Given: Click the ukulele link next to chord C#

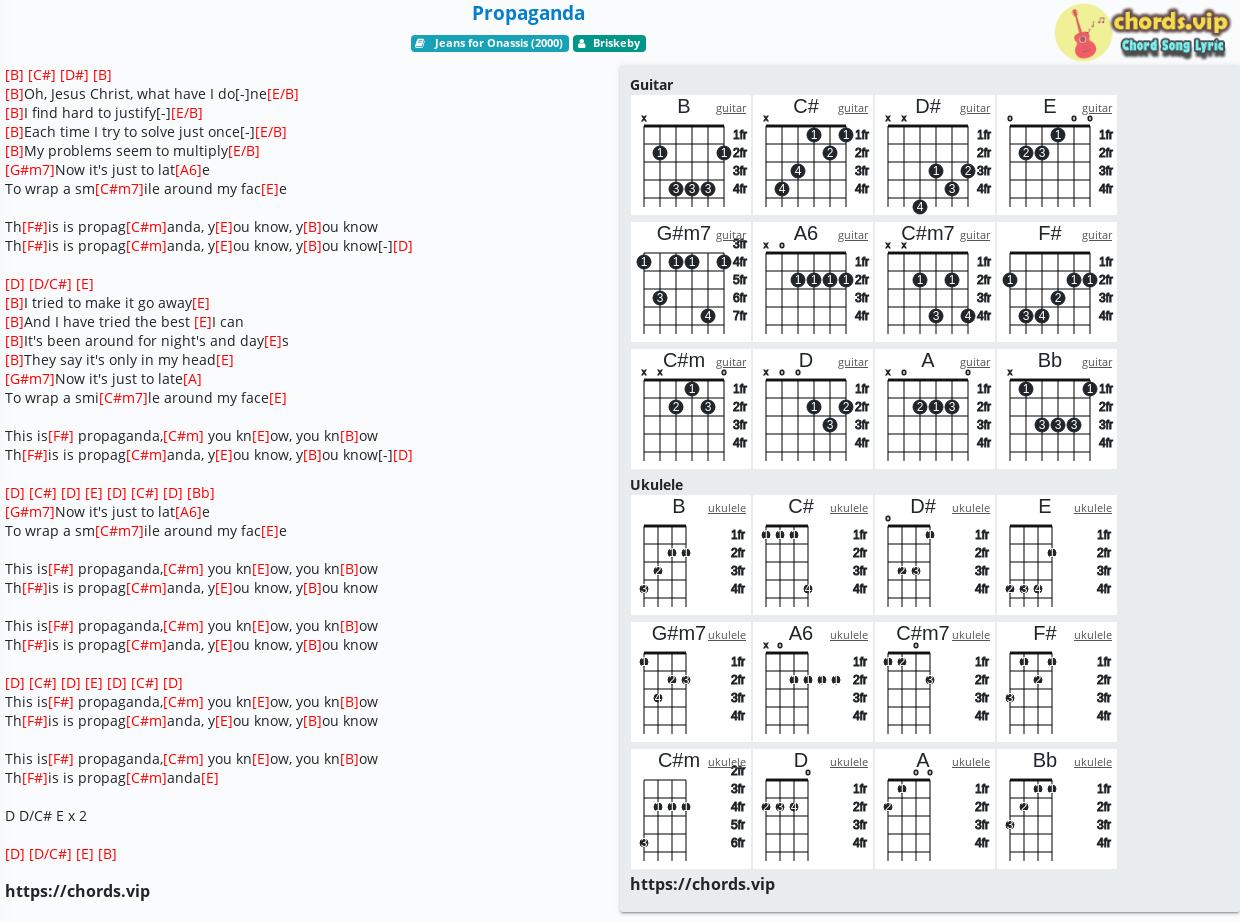Looking at the screenshot, I should (849, 508).
